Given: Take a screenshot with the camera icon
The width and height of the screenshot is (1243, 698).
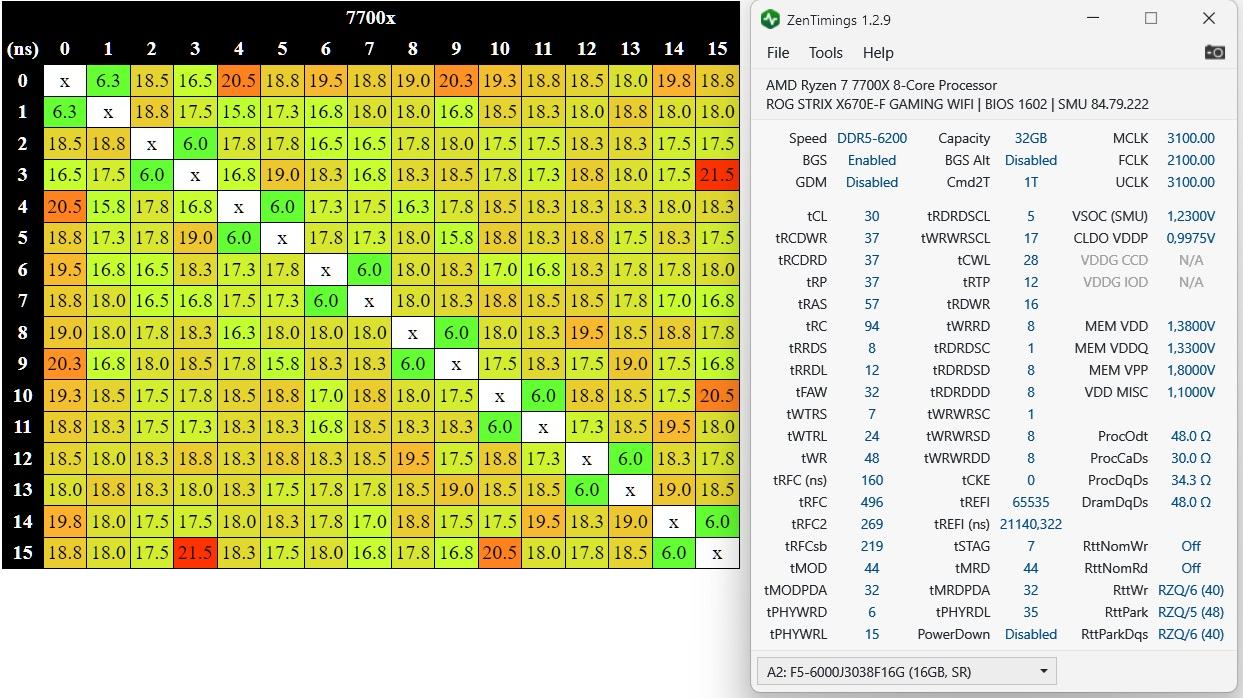Looking at the screenshot, I should [1215, 52].
